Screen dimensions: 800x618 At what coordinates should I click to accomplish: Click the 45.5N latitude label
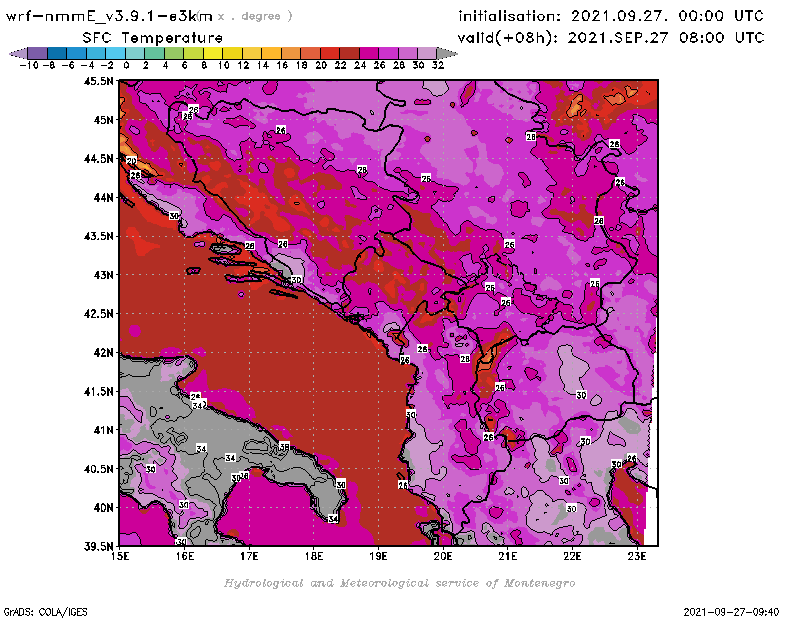click(x=99, y=81)
